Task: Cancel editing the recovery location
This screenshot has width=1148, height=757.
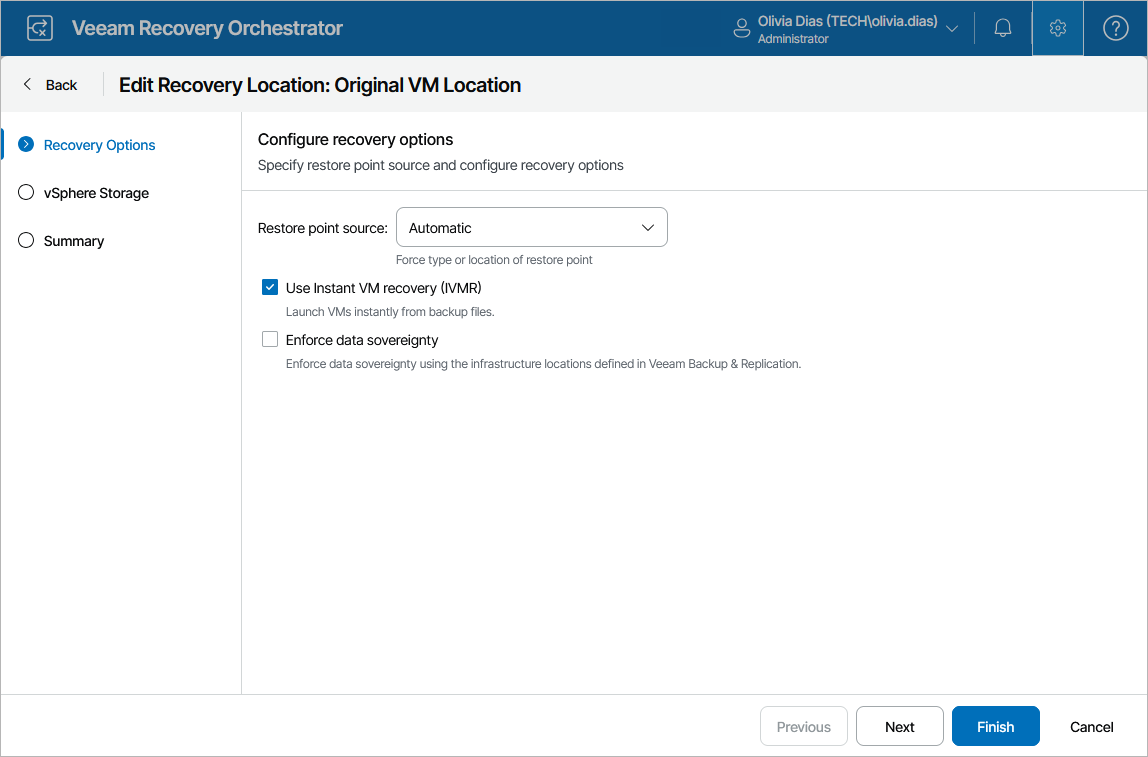Action: [1091, 727]
